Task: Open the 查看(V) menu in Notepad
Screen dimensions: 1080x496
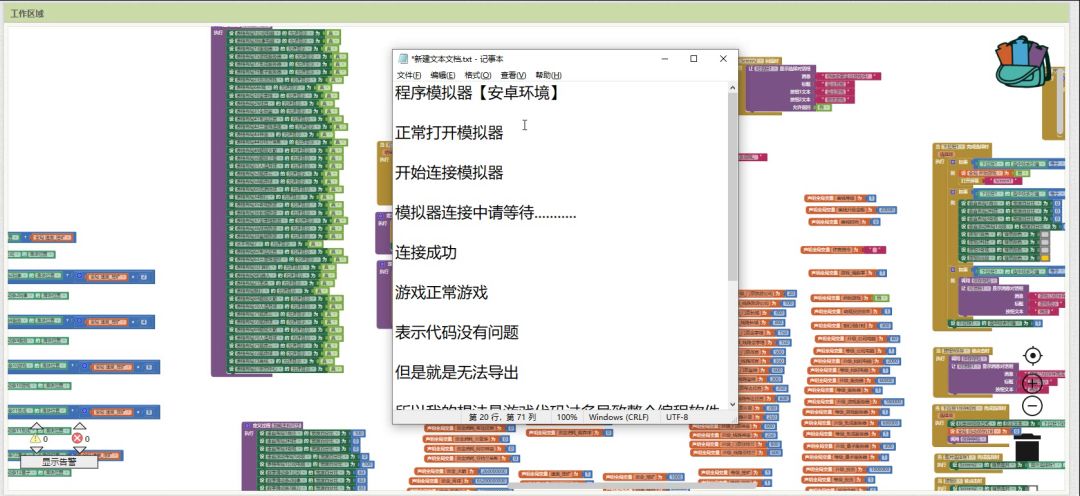Action: (512, 75)
